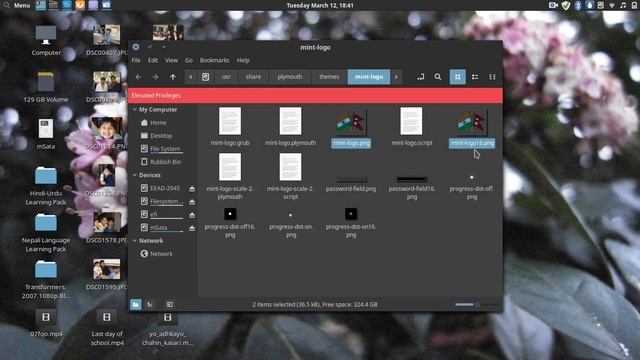Show Places in the sidebar
Image resolution: width=640 pixels, height=360 pixels.
point(136,304)
